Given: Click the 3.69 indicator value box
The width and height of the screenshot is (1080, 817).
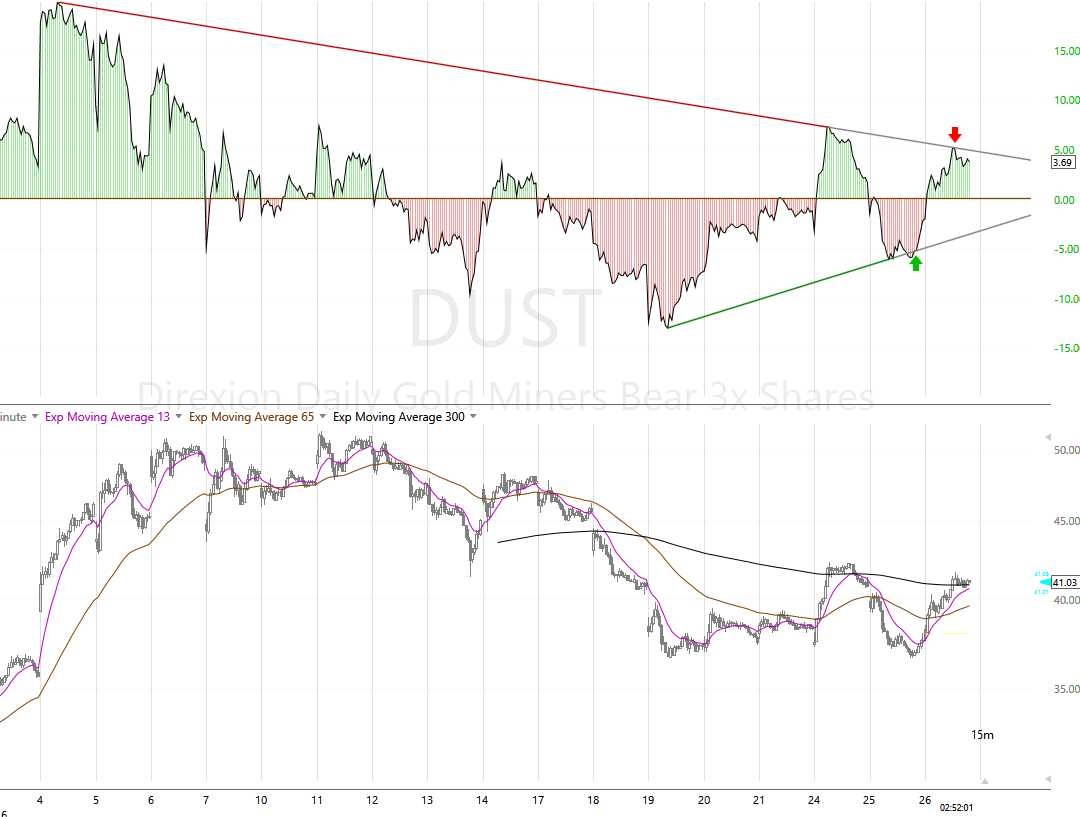Looking at the screenshot, I should (1064, 162).
